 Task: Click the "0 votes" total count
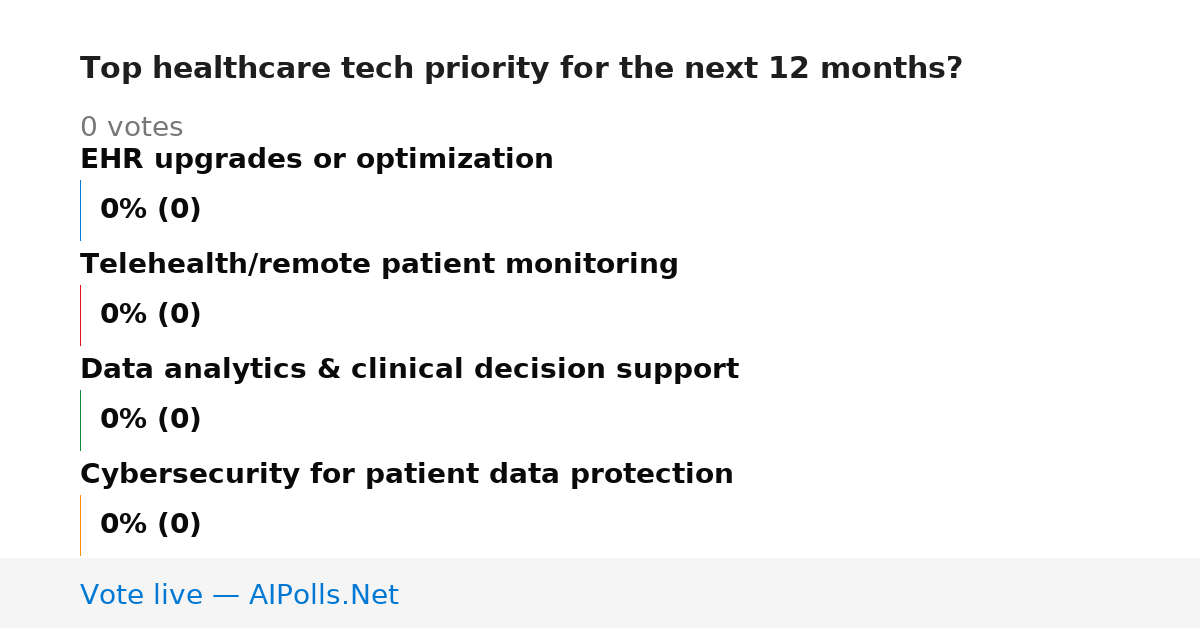[x=131, y=128]
